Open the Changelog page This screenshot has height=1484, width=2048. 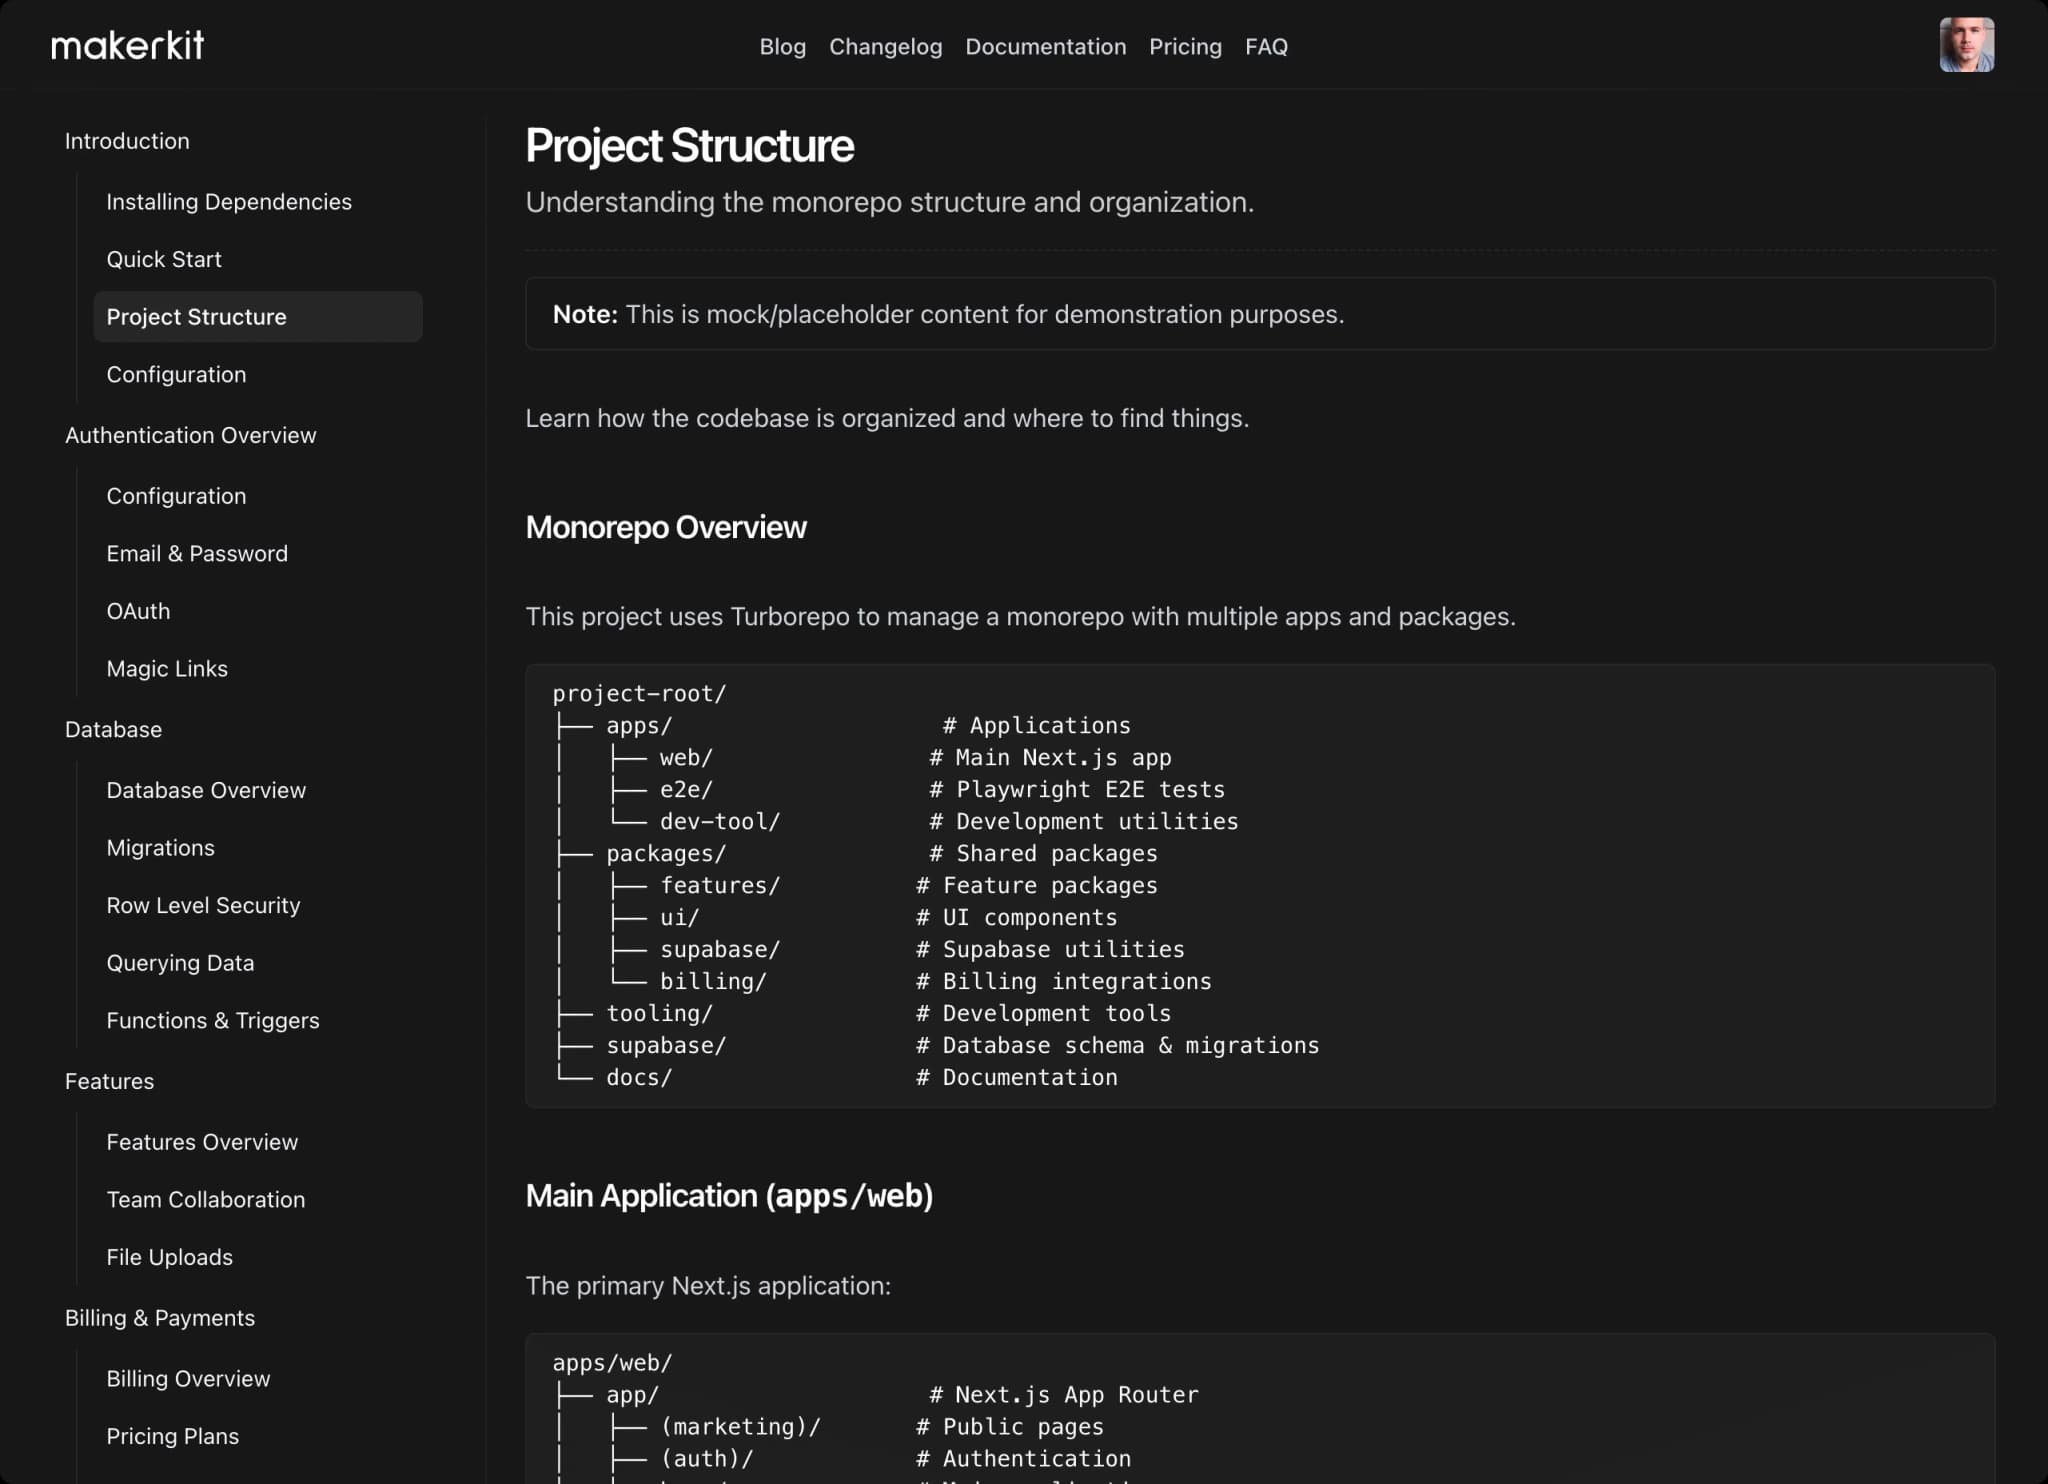pos(884,46)
